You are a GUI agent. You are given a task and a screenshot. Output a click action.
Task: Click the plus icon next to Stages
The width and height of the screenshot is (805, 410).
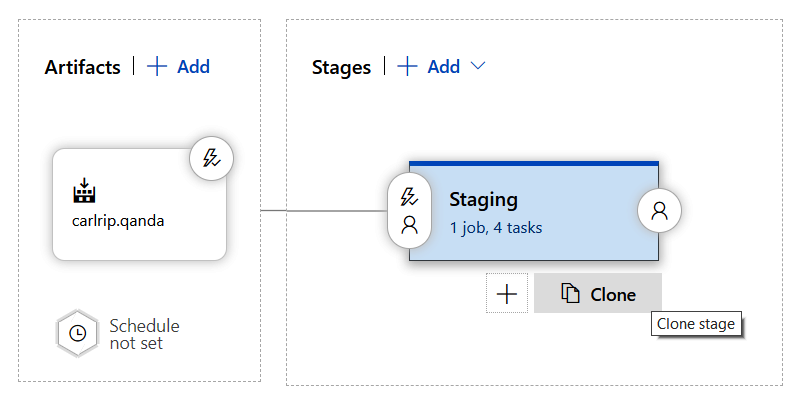click(407, 66)
